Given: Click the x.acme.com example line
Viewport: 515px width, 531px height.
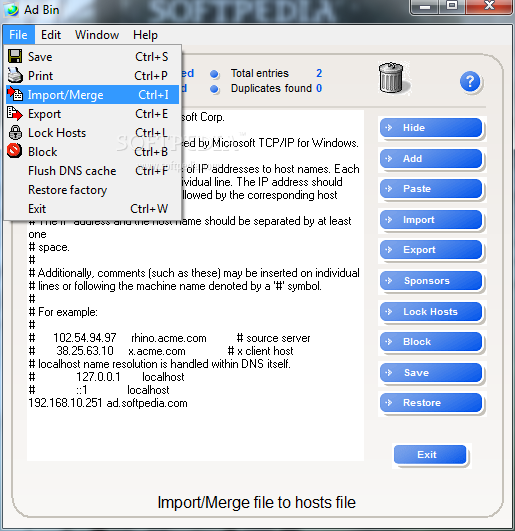Looking at the screenshot, I should [x=161, y=351].
